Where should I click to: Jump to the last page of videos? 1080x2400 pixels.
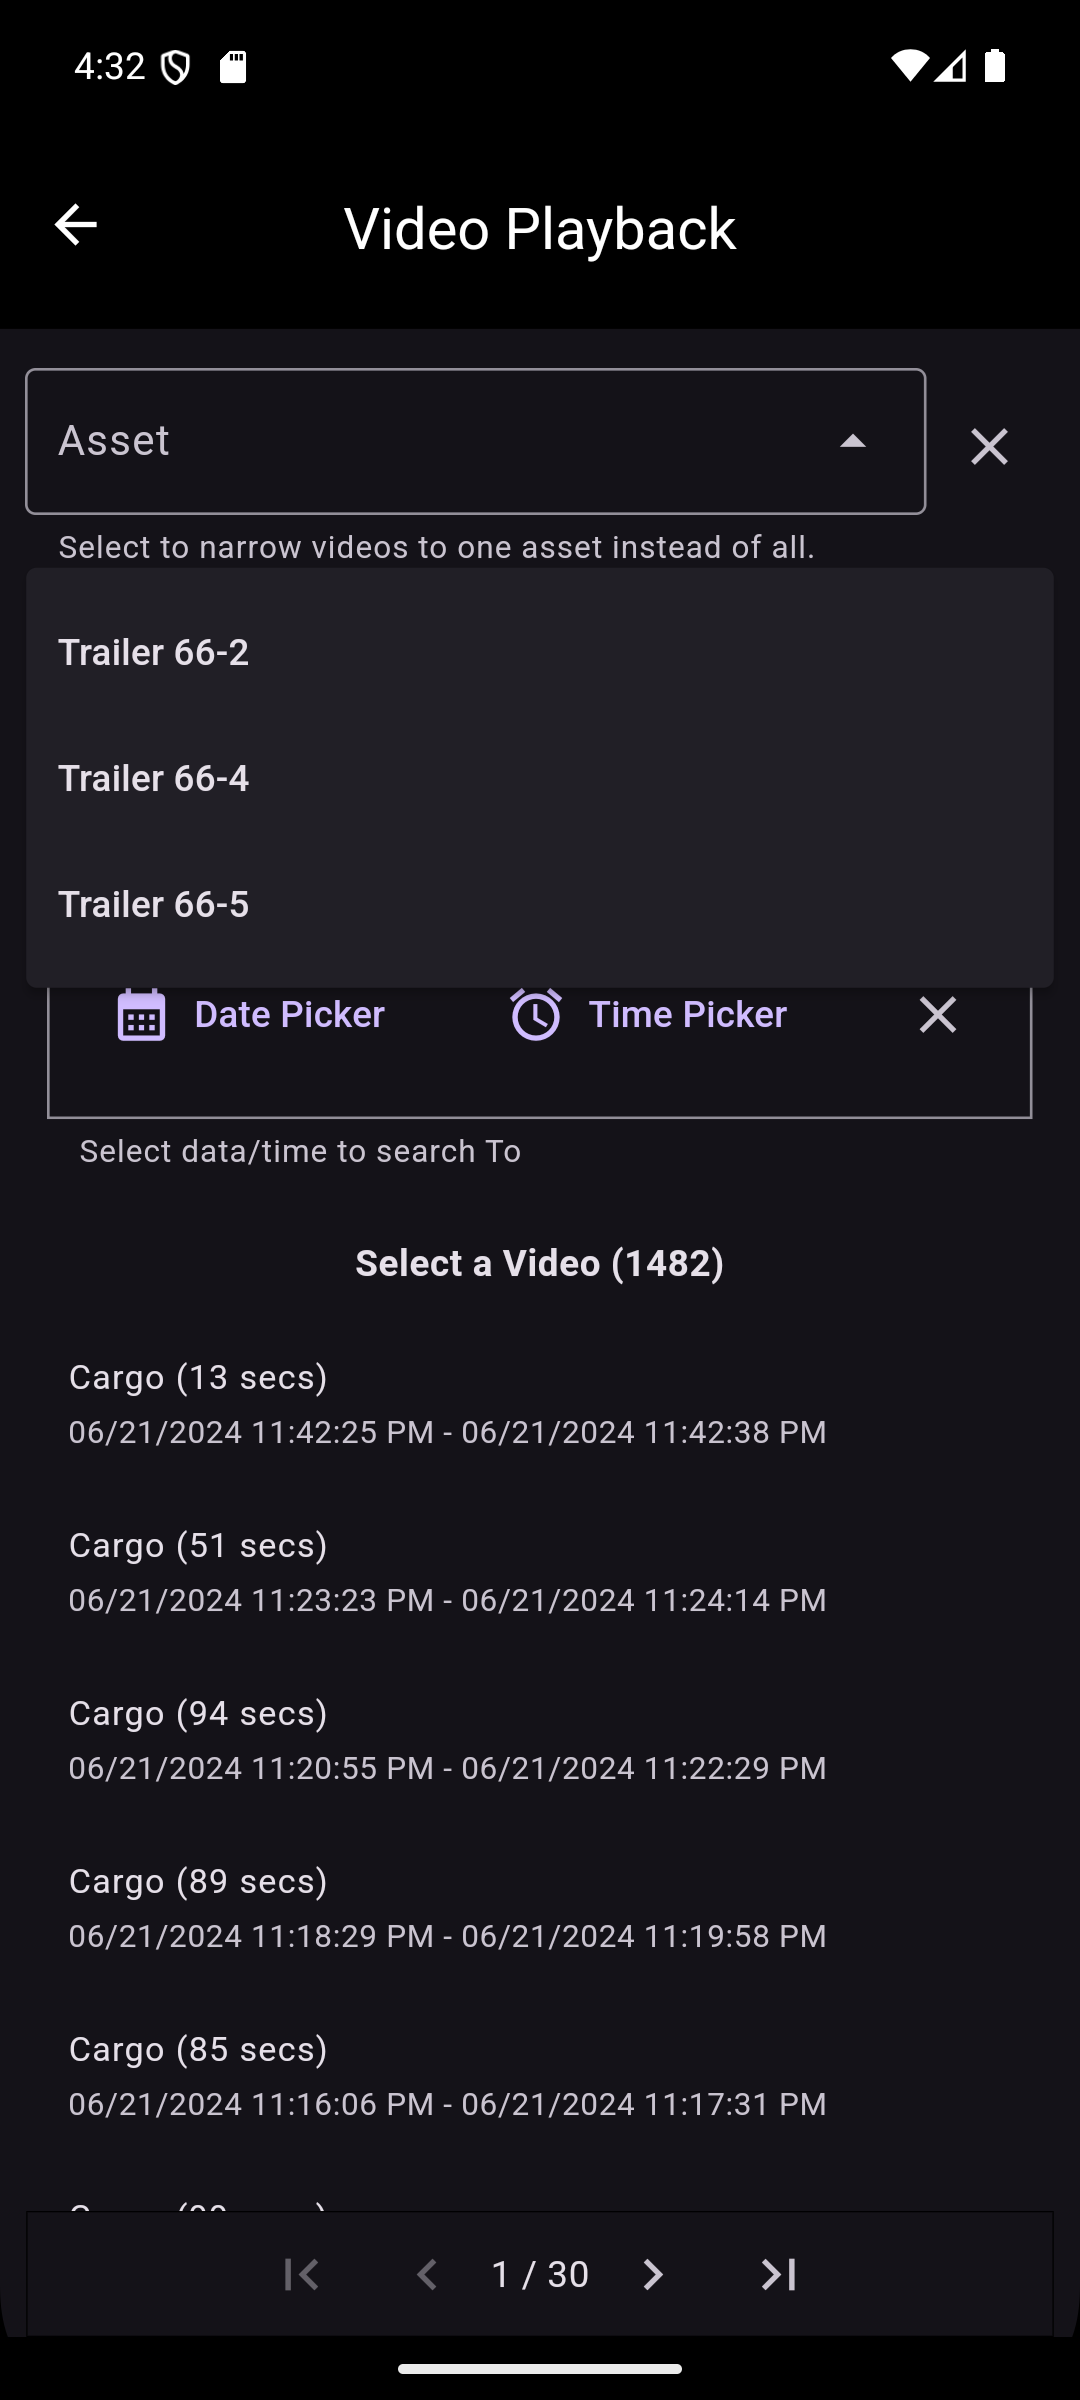pos(778,2275)
